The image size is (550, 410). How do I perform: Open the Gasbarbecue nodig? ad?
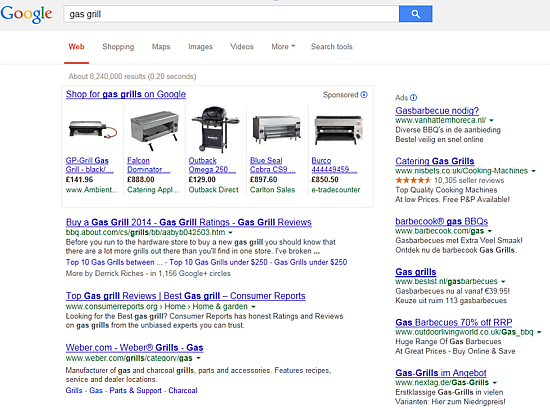pos(437,111)
